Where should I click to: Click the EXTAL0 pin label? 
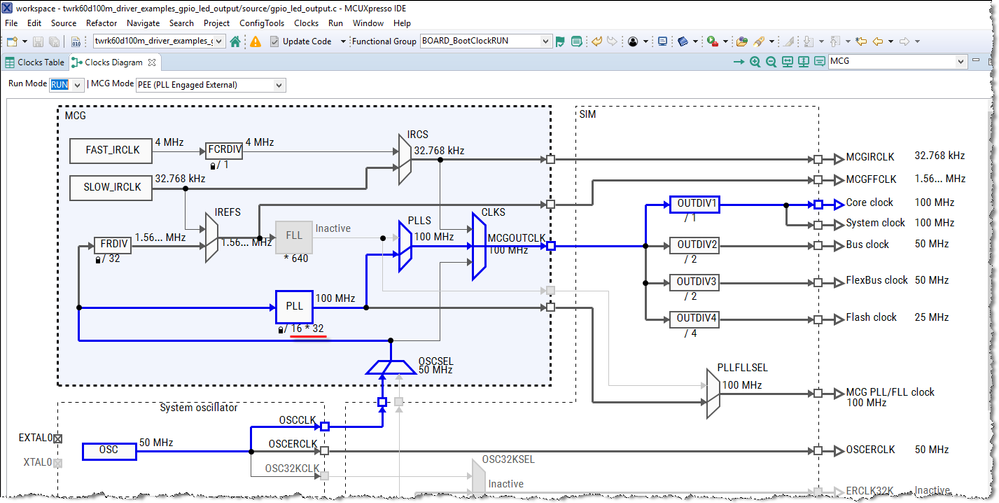36,438
